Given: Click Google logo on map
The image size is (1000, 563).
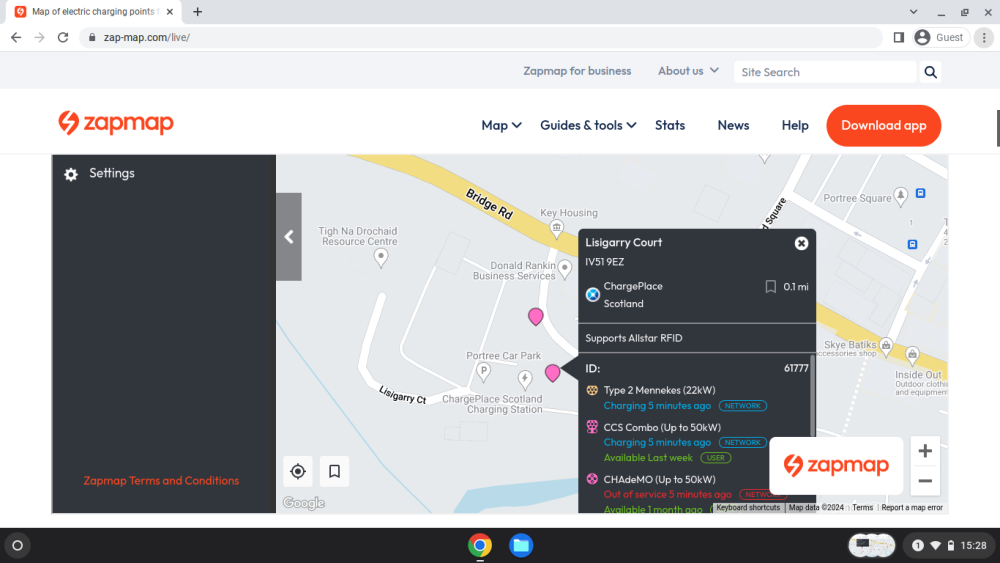Looking at the screenshot, I should click(304, 503).
